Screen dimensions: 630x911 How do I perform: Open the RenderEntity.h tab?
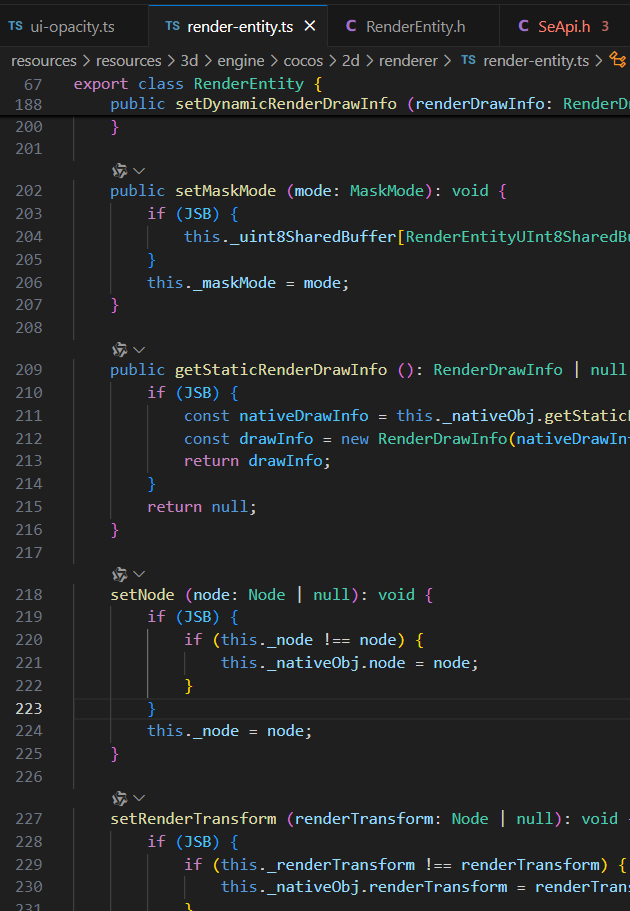point(415,27)
